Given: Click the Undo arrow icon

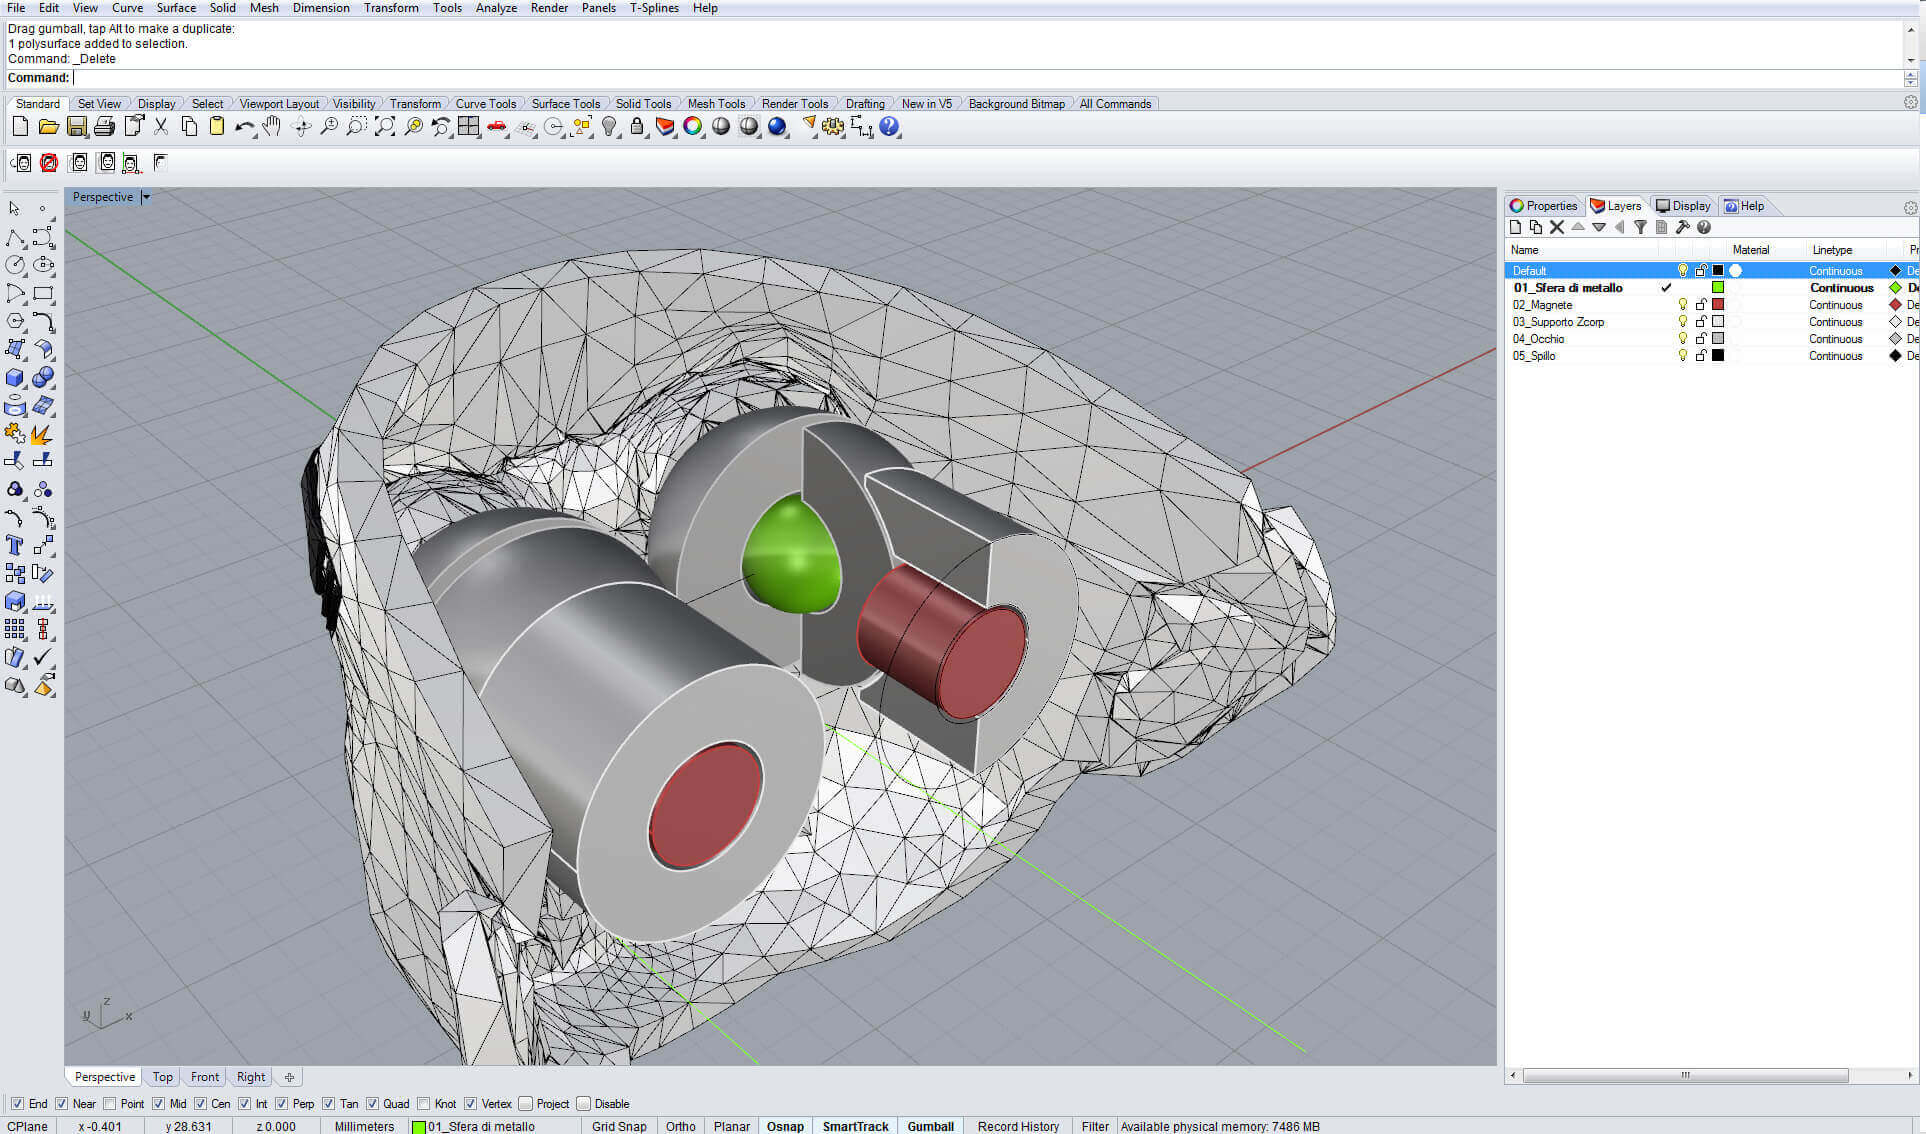Looking at the screenshot, I should [x=244, y=127].
